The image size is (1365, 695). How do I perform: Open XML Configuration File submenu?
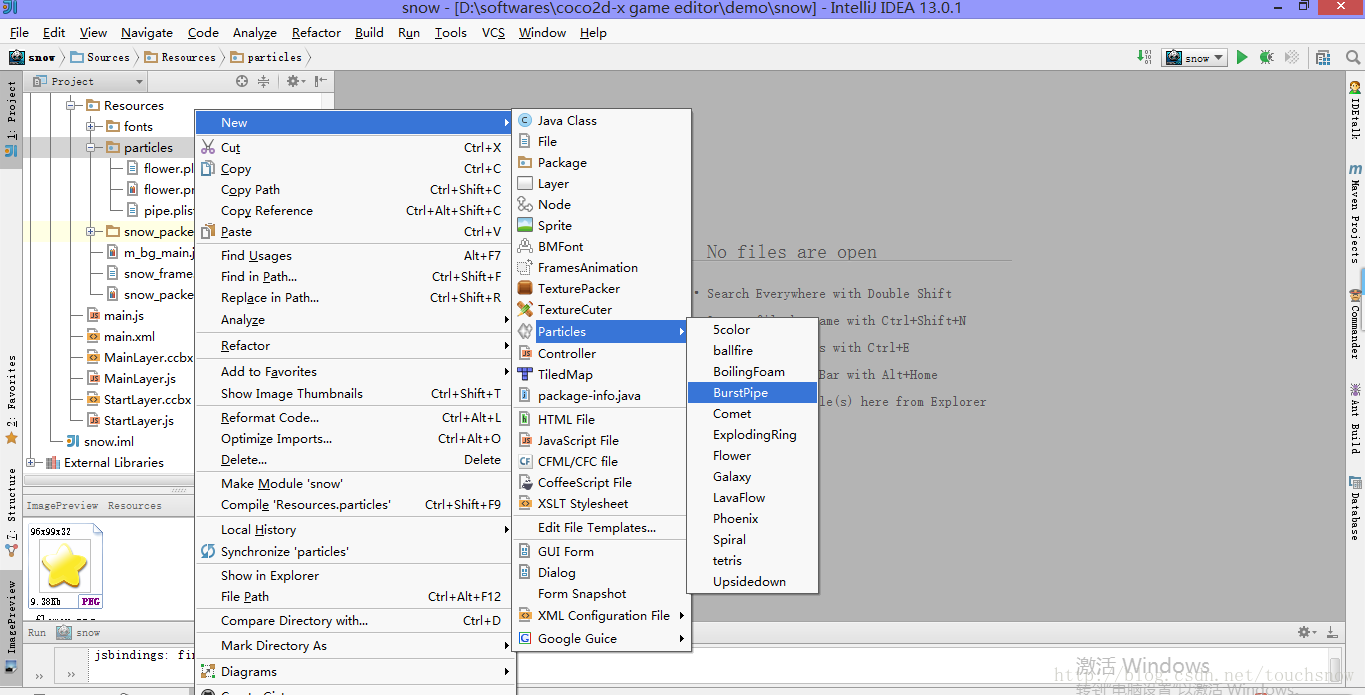(x=601, y=615)
